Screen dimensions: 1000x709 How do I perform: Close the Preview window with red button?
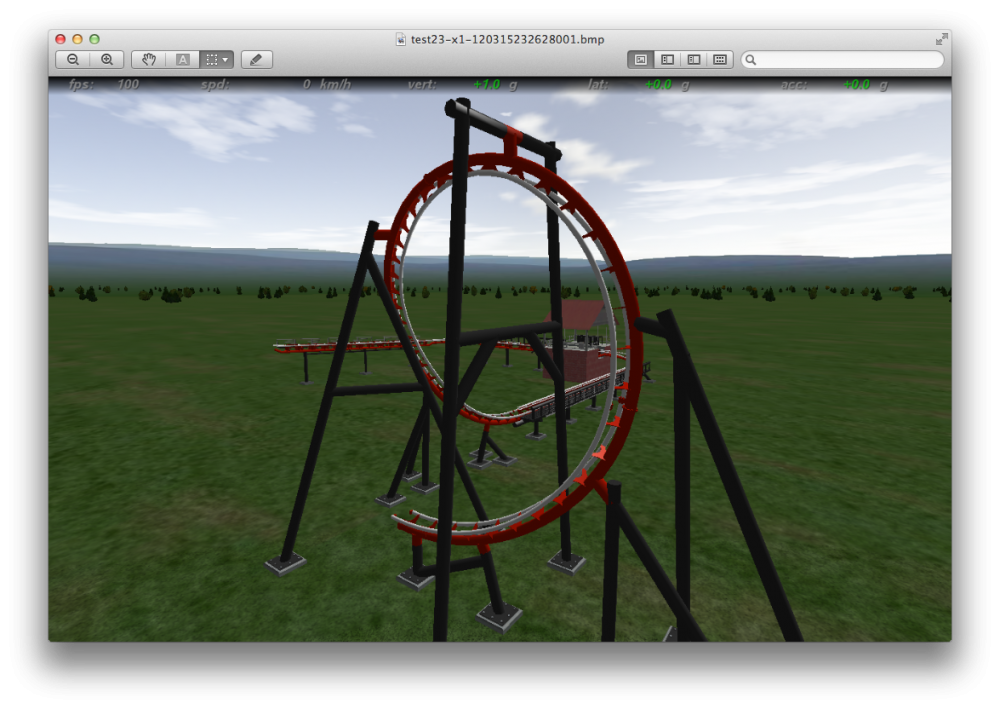pyautogui.click(x=60, y=39)
